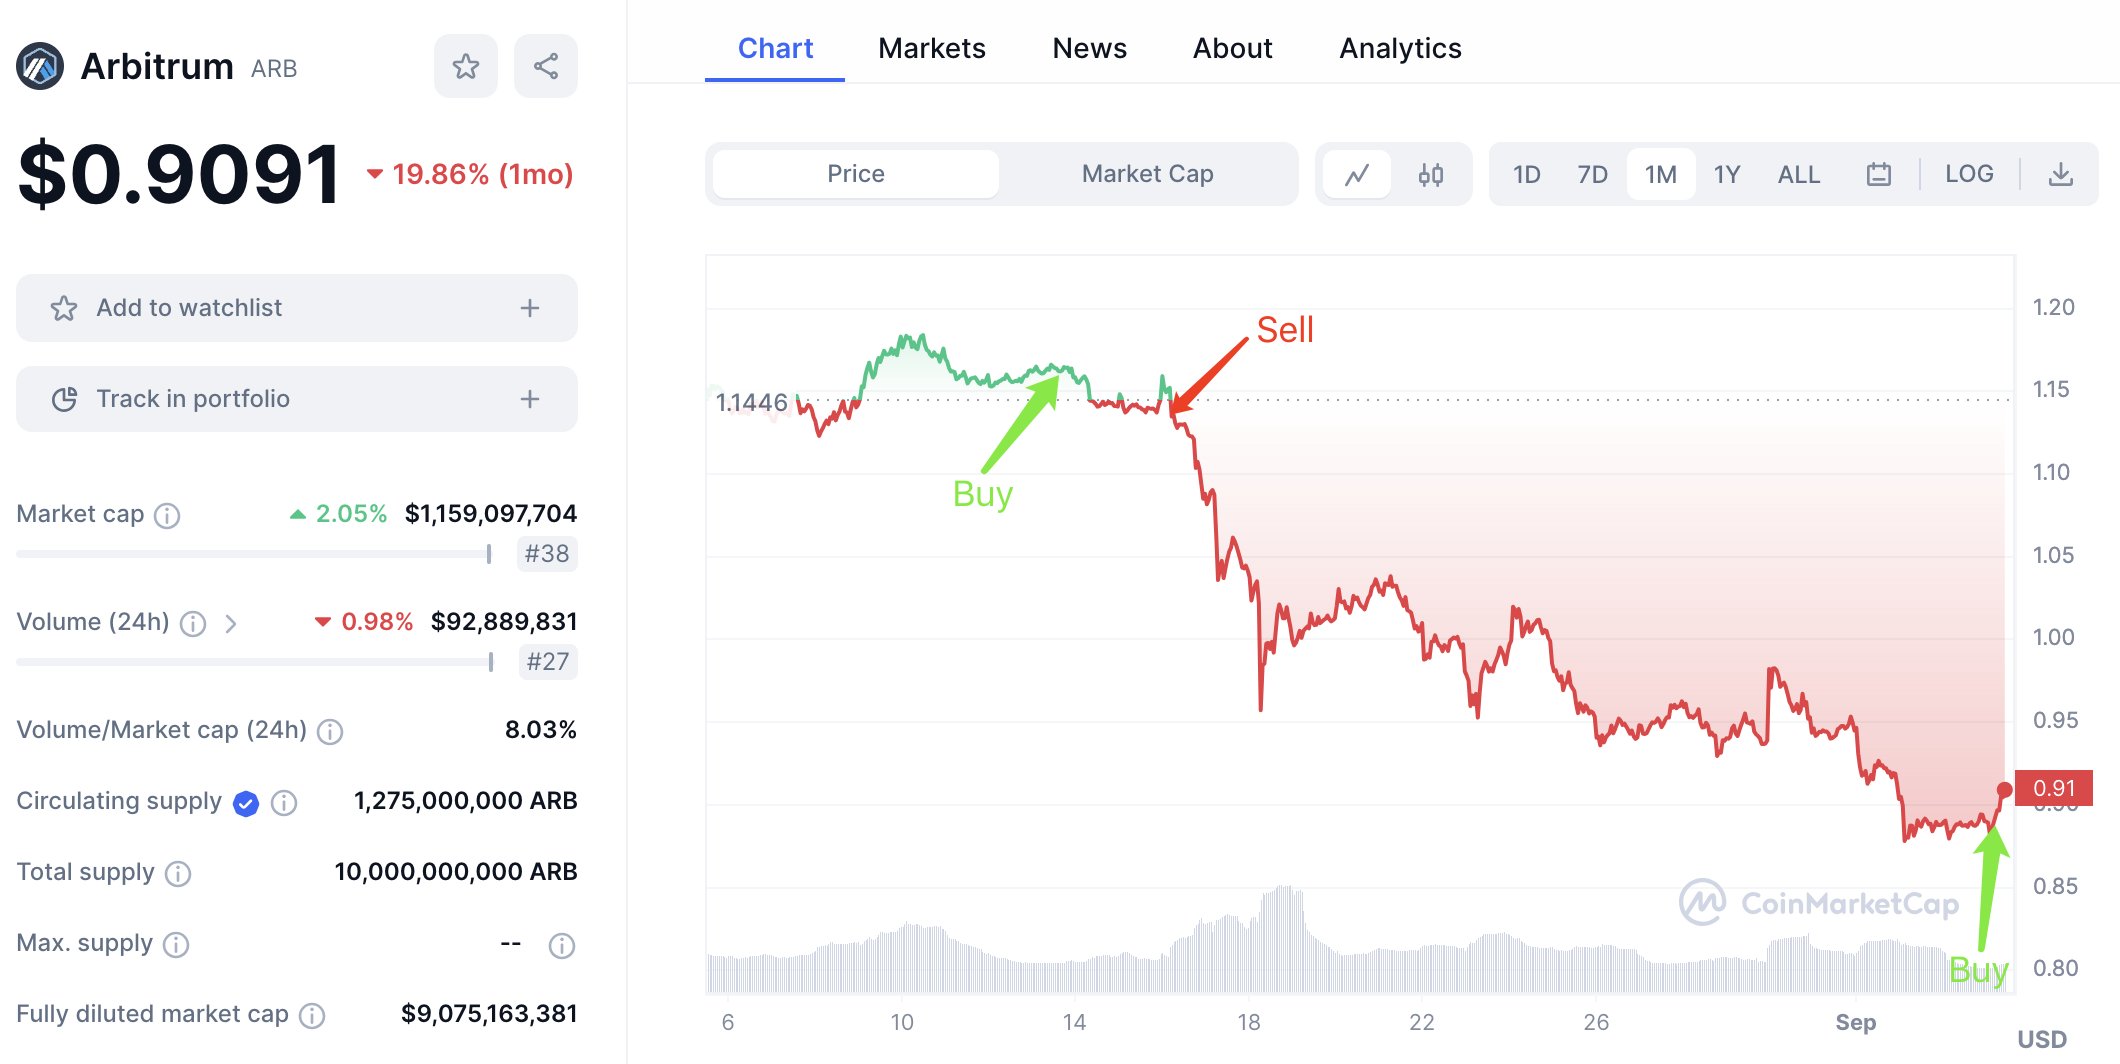This screenshot has width=2120, height=1064.
Task: Expand the Track in portfolio plus
Action: [x=530, y=399]
